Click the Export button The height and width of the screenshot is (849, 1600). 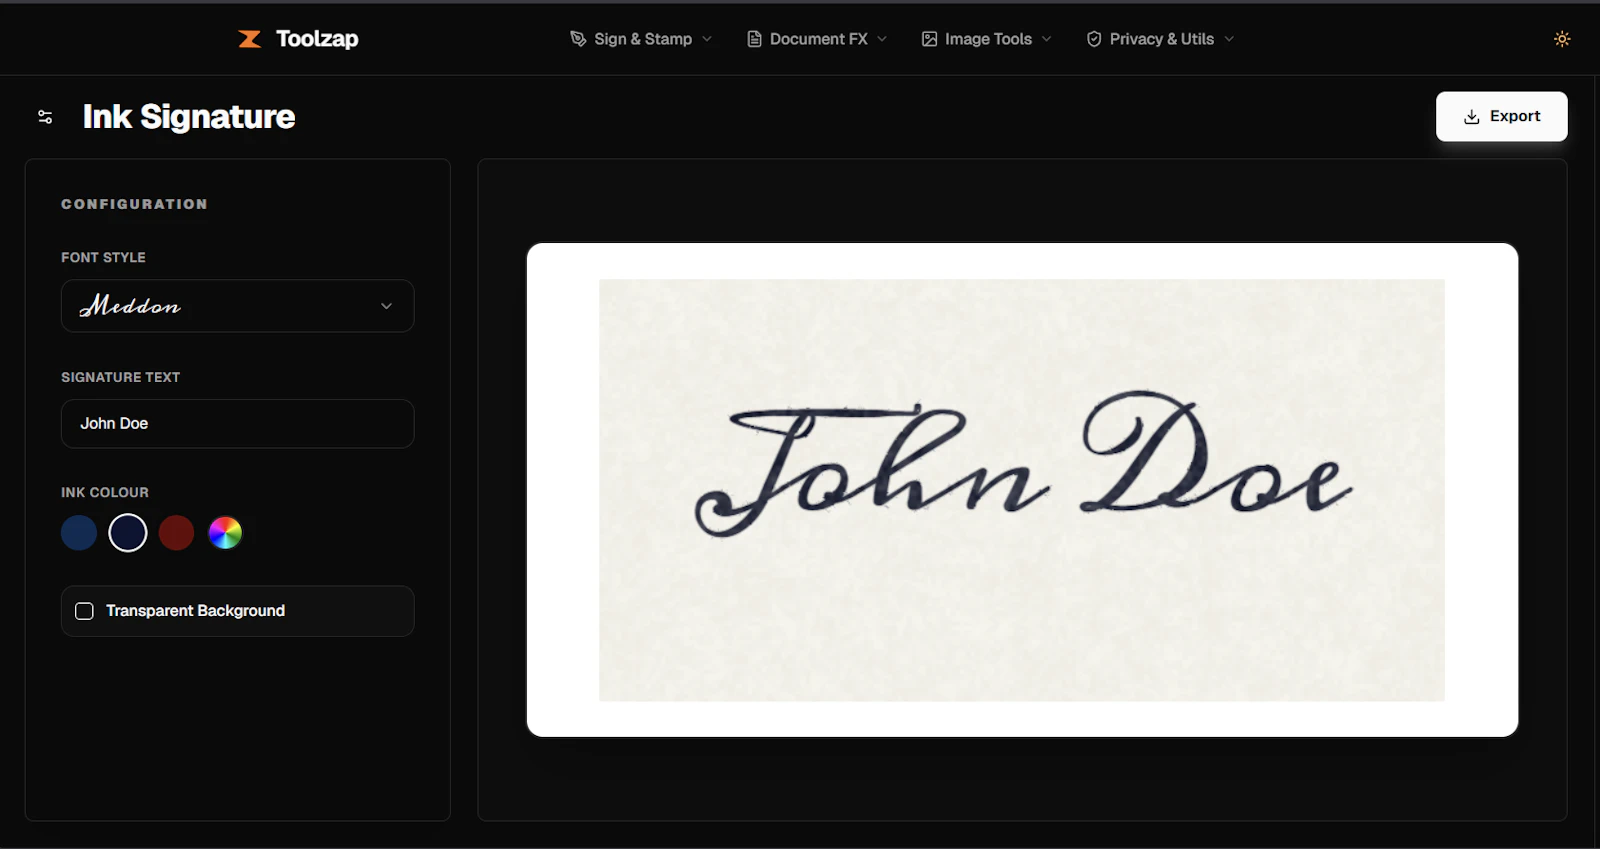pos(1501,116)
